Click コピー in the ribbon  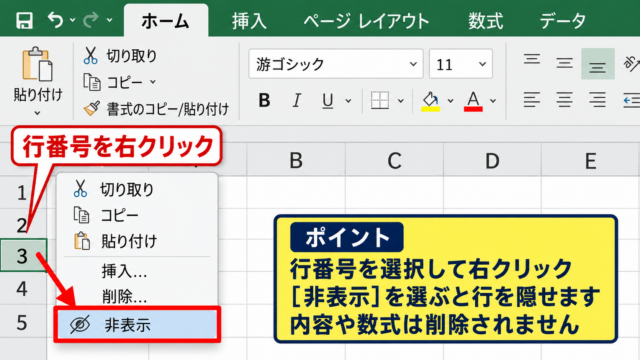(x=113, y=82)
